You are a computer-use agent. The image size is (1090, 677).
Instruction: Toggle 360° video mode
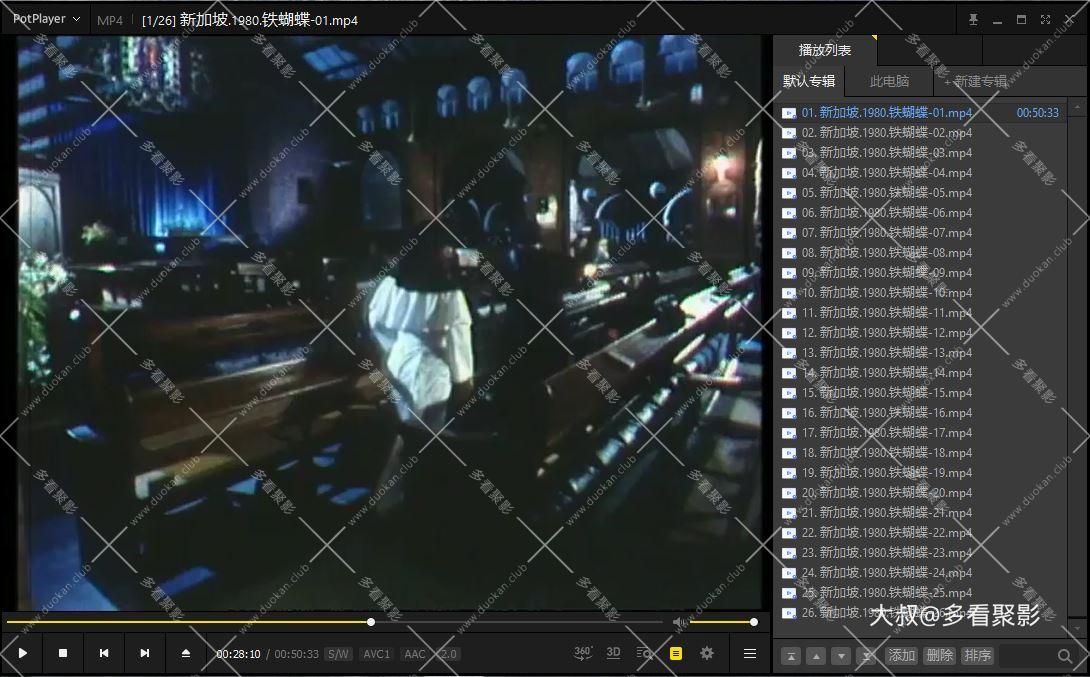click(583, 653)
